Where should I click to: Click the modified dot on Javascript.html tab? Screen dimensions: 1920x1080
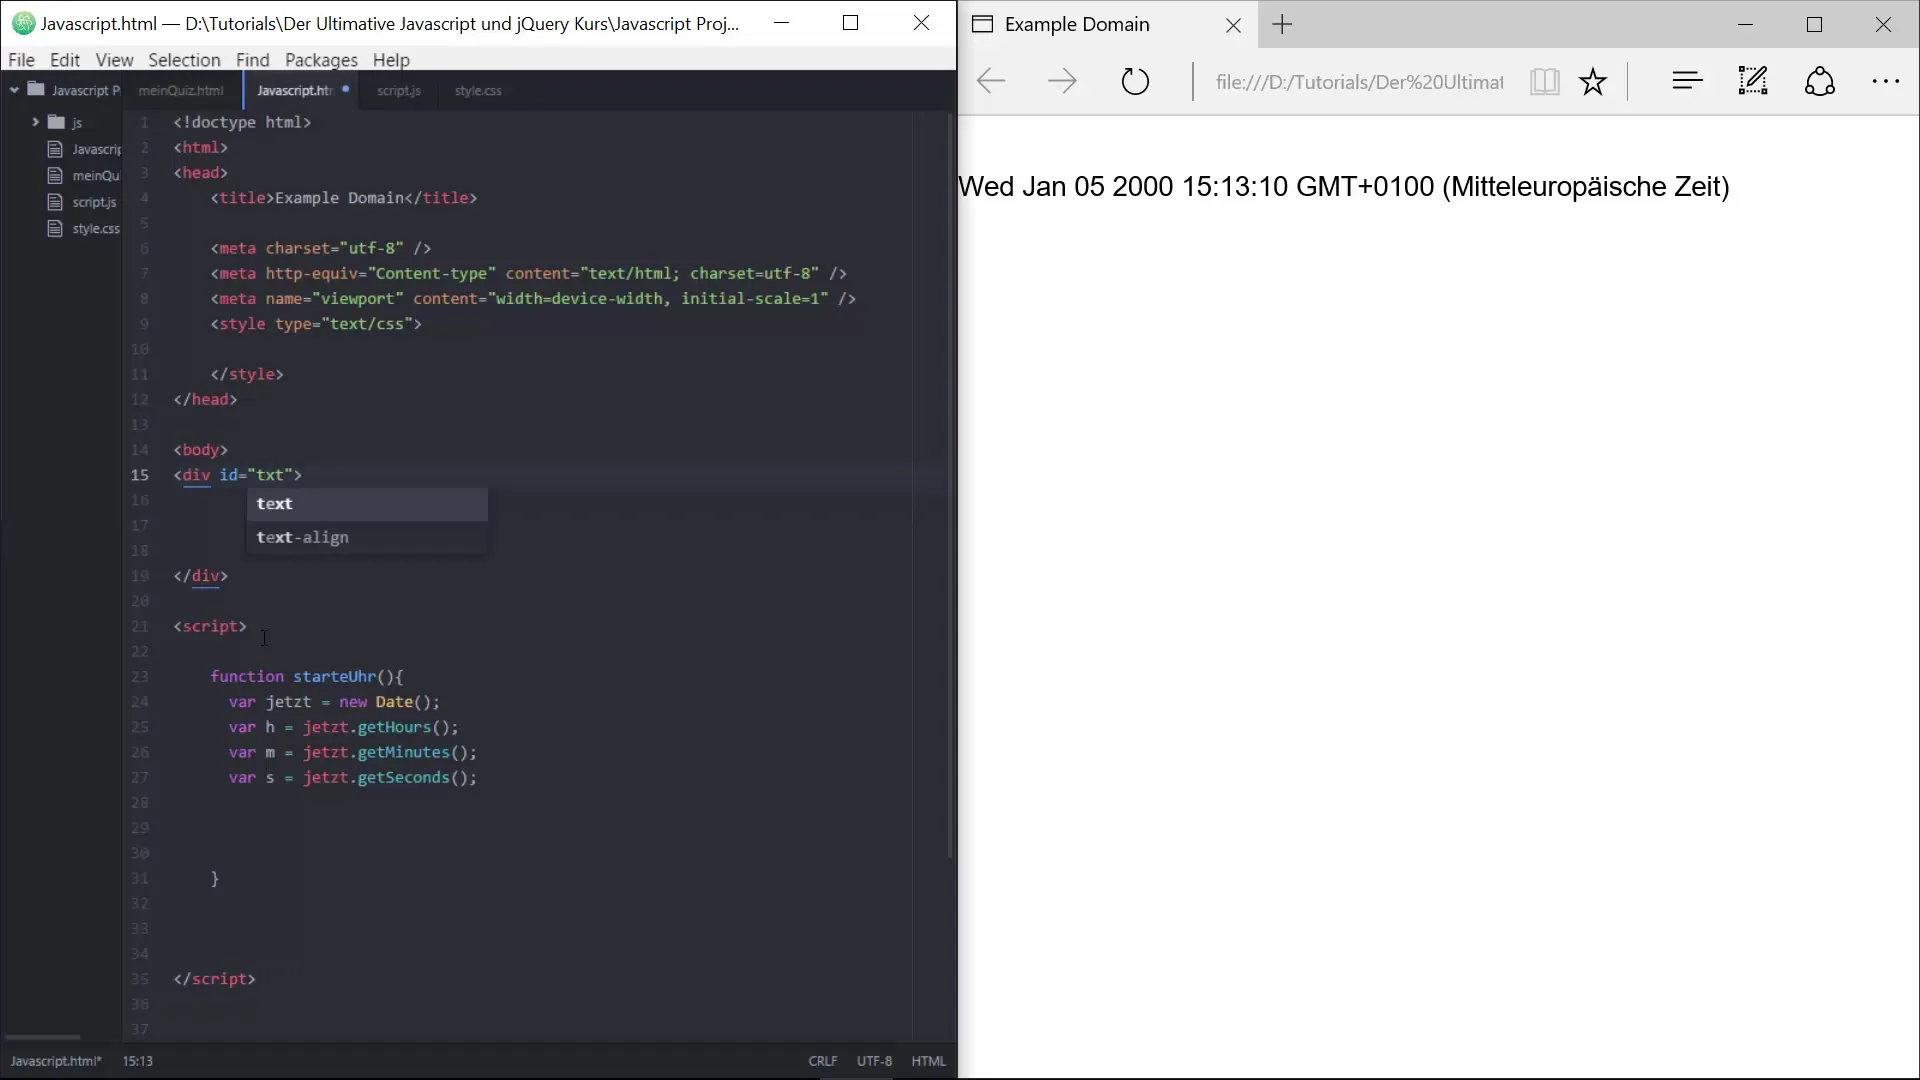tap(345, 89)
